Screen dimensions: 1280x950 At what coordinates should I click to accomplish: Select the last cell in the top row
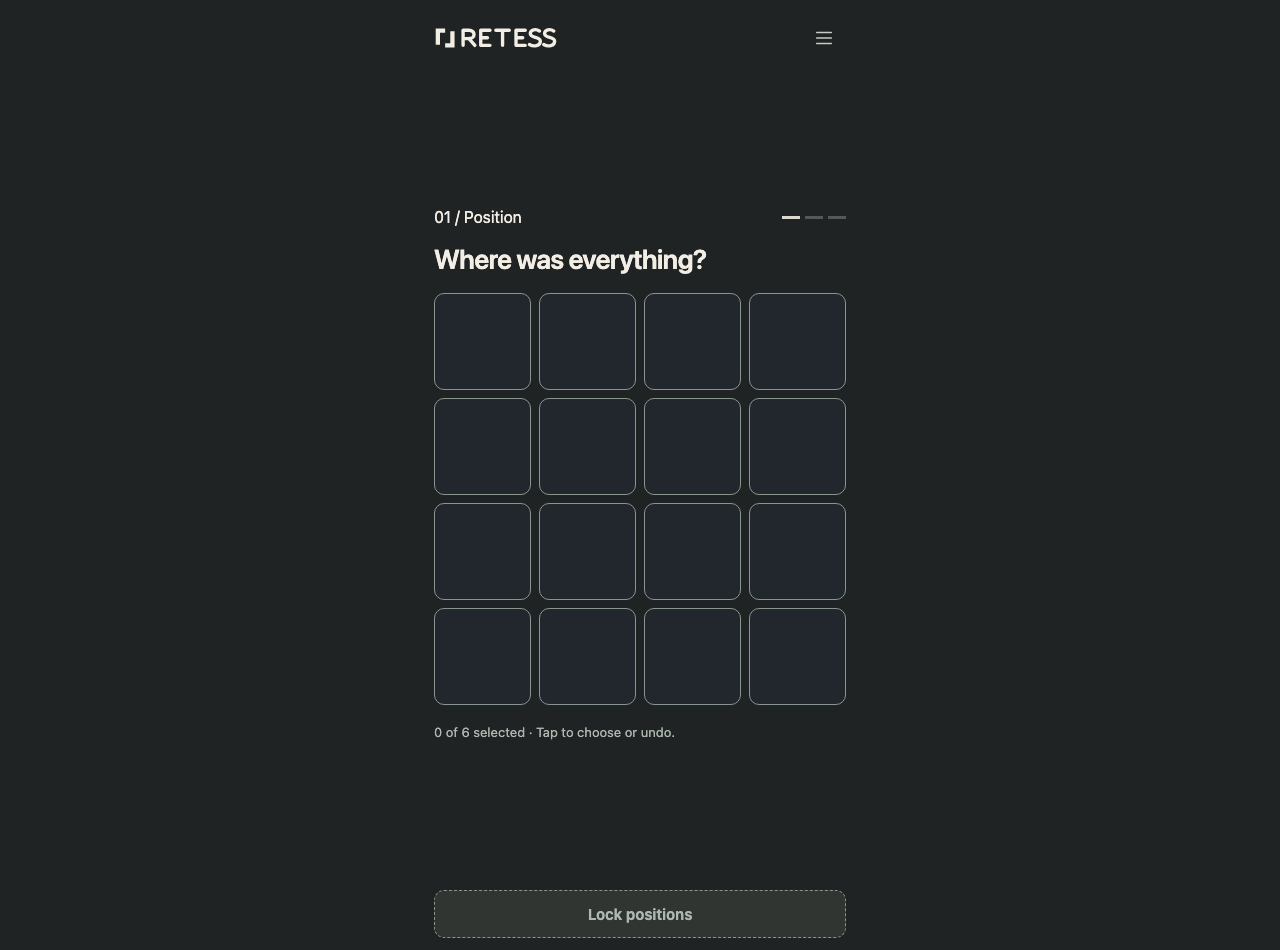coord(797,341)
